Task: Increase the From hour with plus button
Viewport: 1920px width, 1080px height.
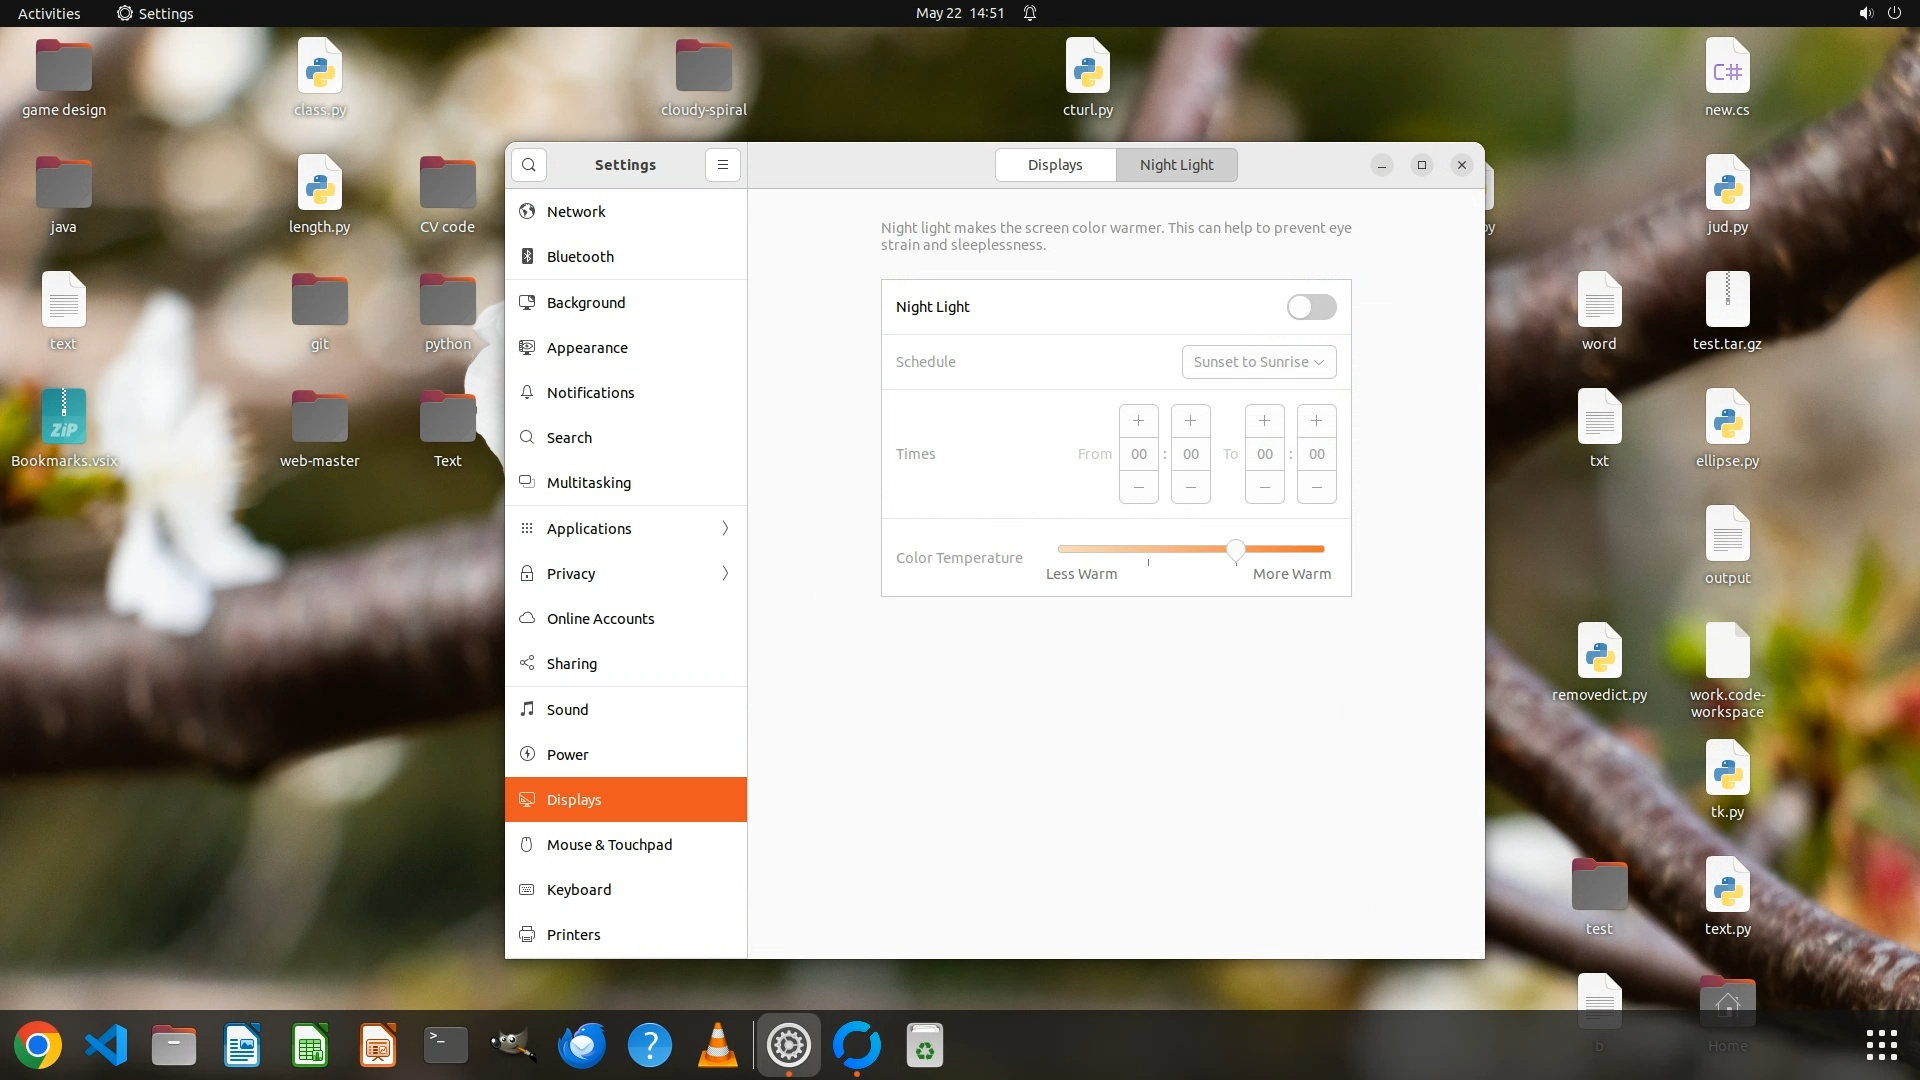Action: point(1138,421)
